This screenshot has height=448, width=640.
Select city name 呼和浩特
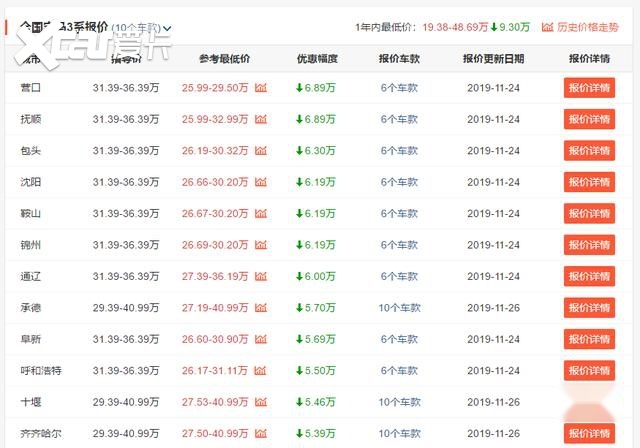pyautogui.click(x=41, y=370)
